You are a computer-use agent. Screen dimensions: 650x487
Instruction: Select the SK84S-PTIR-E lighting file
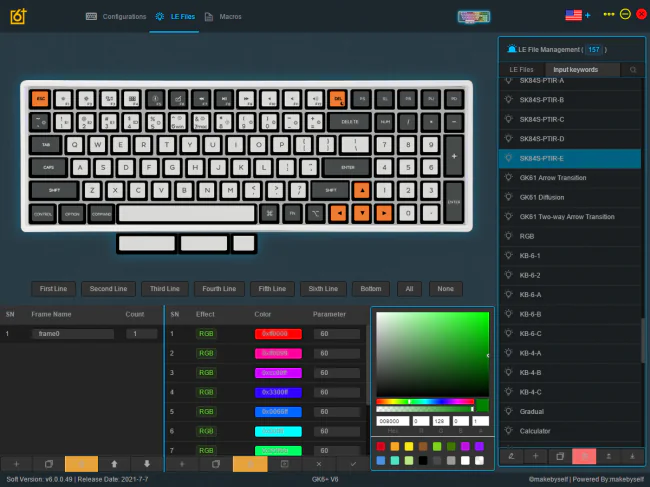(x=570, y=158)
